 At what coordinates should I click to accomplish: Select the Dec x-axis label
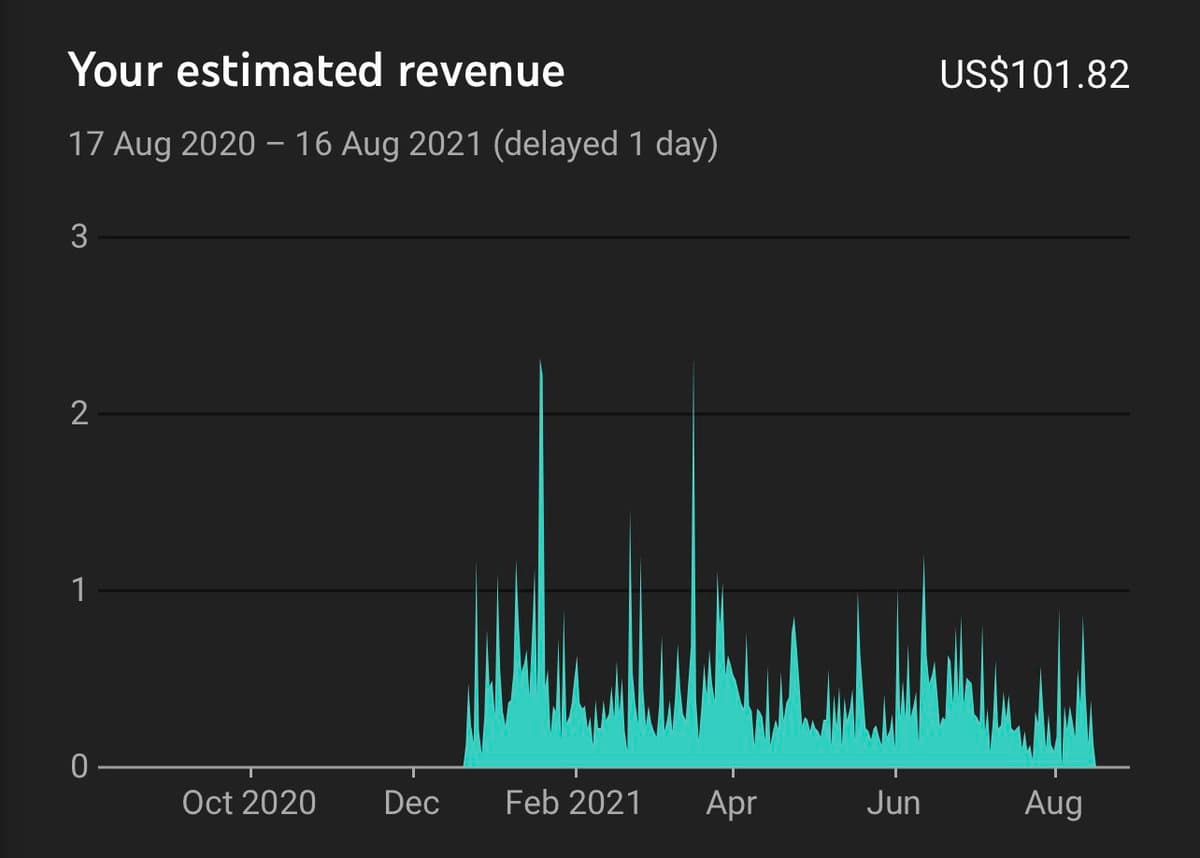pos(412,802)
